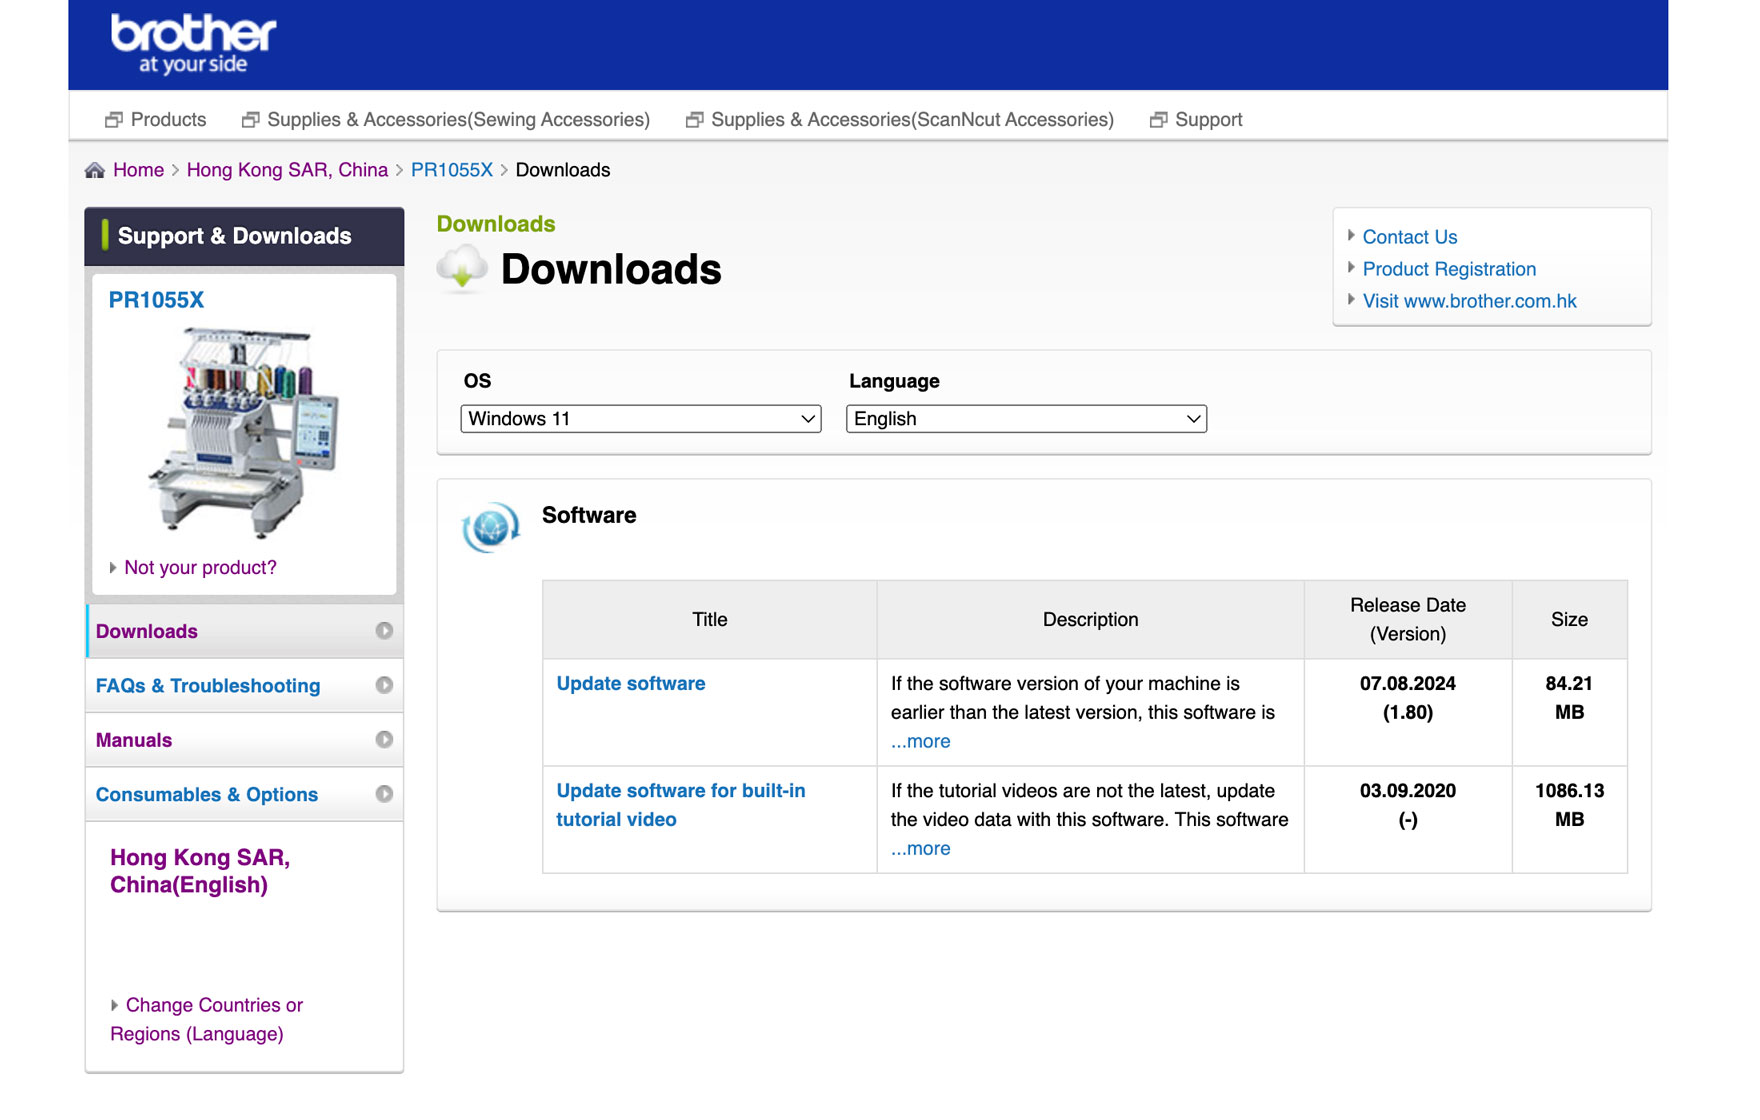This screenshot has width=1760, height=1120.
Task: Click the 1086.13 MB size cell
Action: pos(1569,819)
